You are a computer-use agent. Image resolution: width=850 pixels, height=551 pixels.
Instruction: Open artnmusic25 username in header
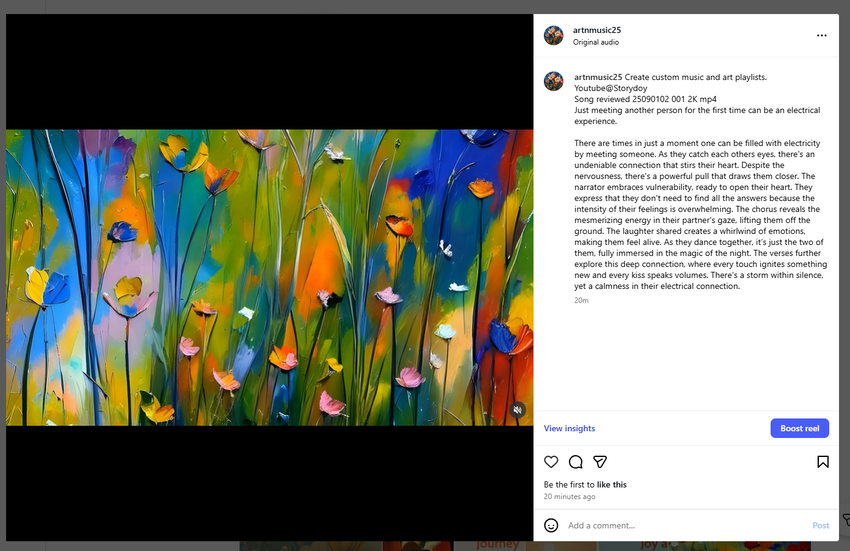(x=597, y=30)
